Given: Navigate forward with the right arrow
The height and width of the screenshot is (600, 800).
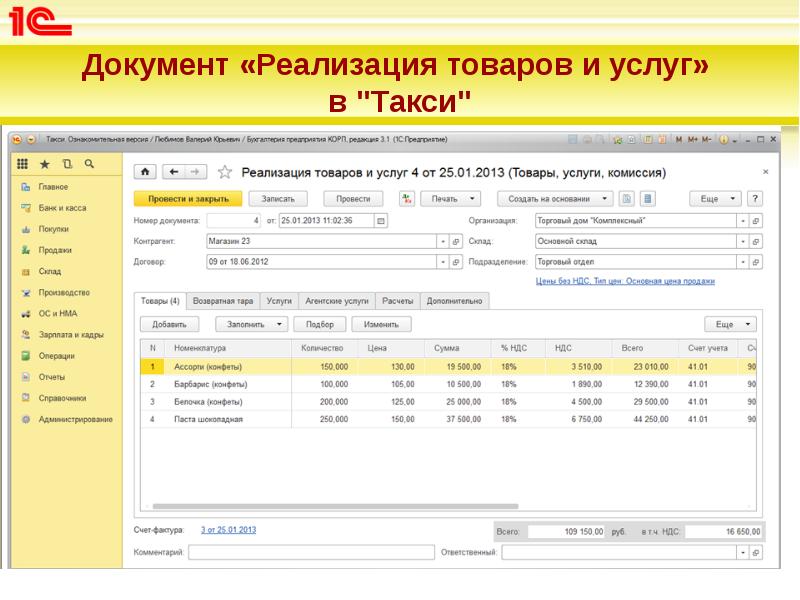Looking at the screenshot, I should coord(195,172).
